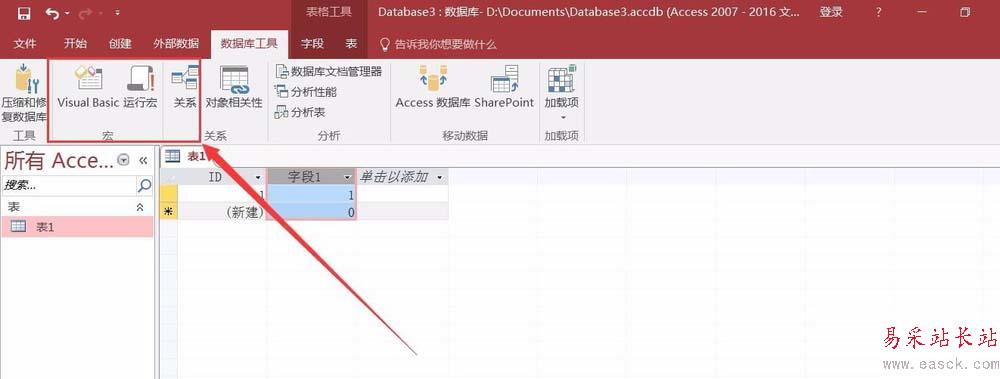
Task: Open the 字段1 column filter dropdown
Action: 348,177
